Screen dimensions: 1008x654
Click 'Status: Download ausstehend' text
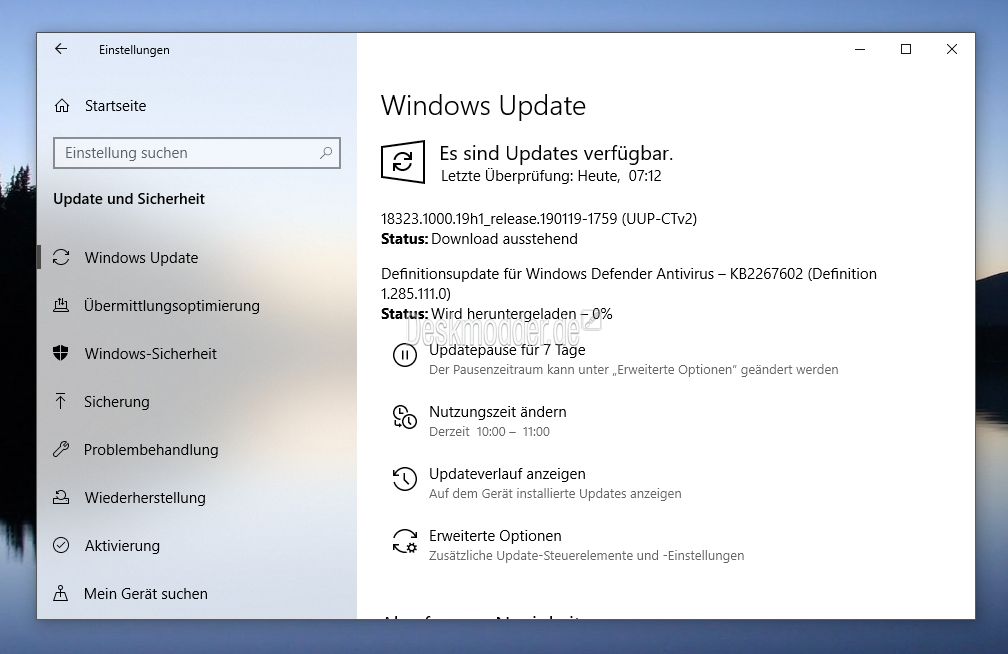[479, 239]
